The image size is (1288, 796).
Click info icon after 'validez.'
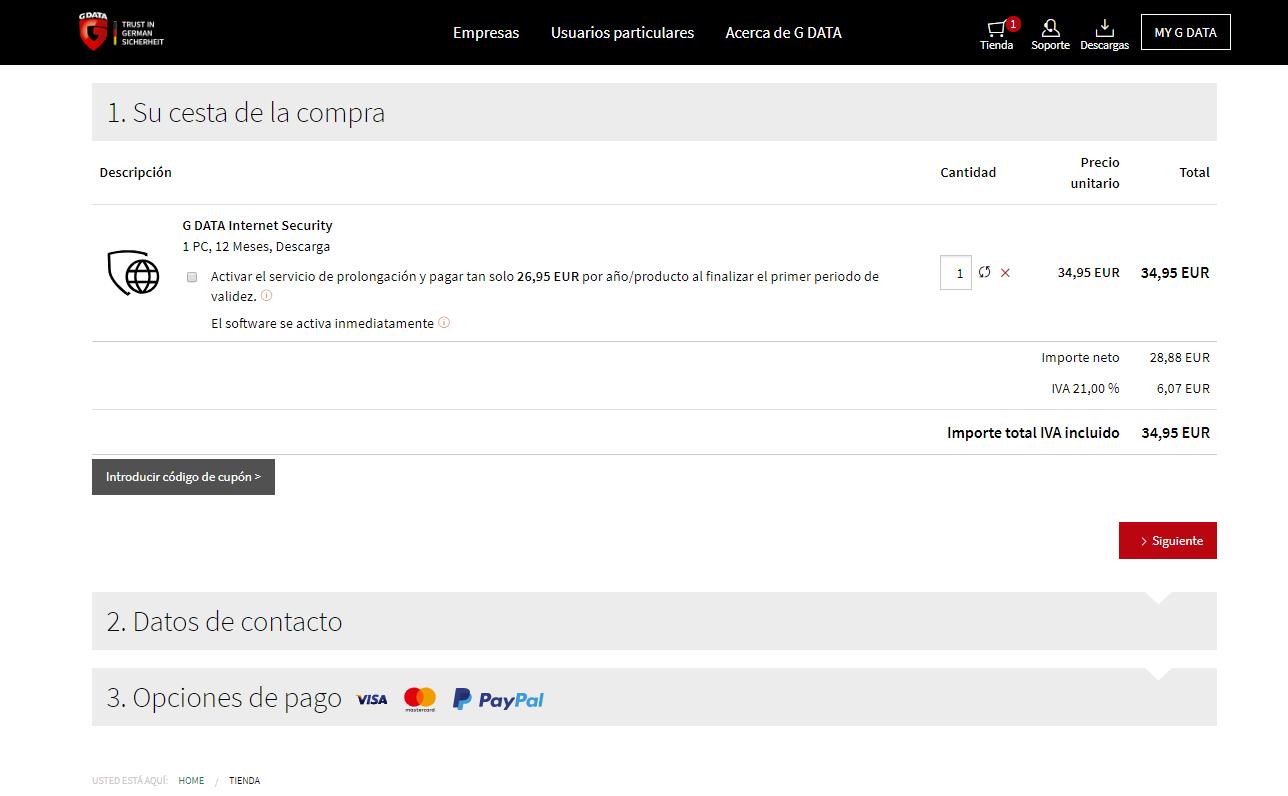[266, 296]
